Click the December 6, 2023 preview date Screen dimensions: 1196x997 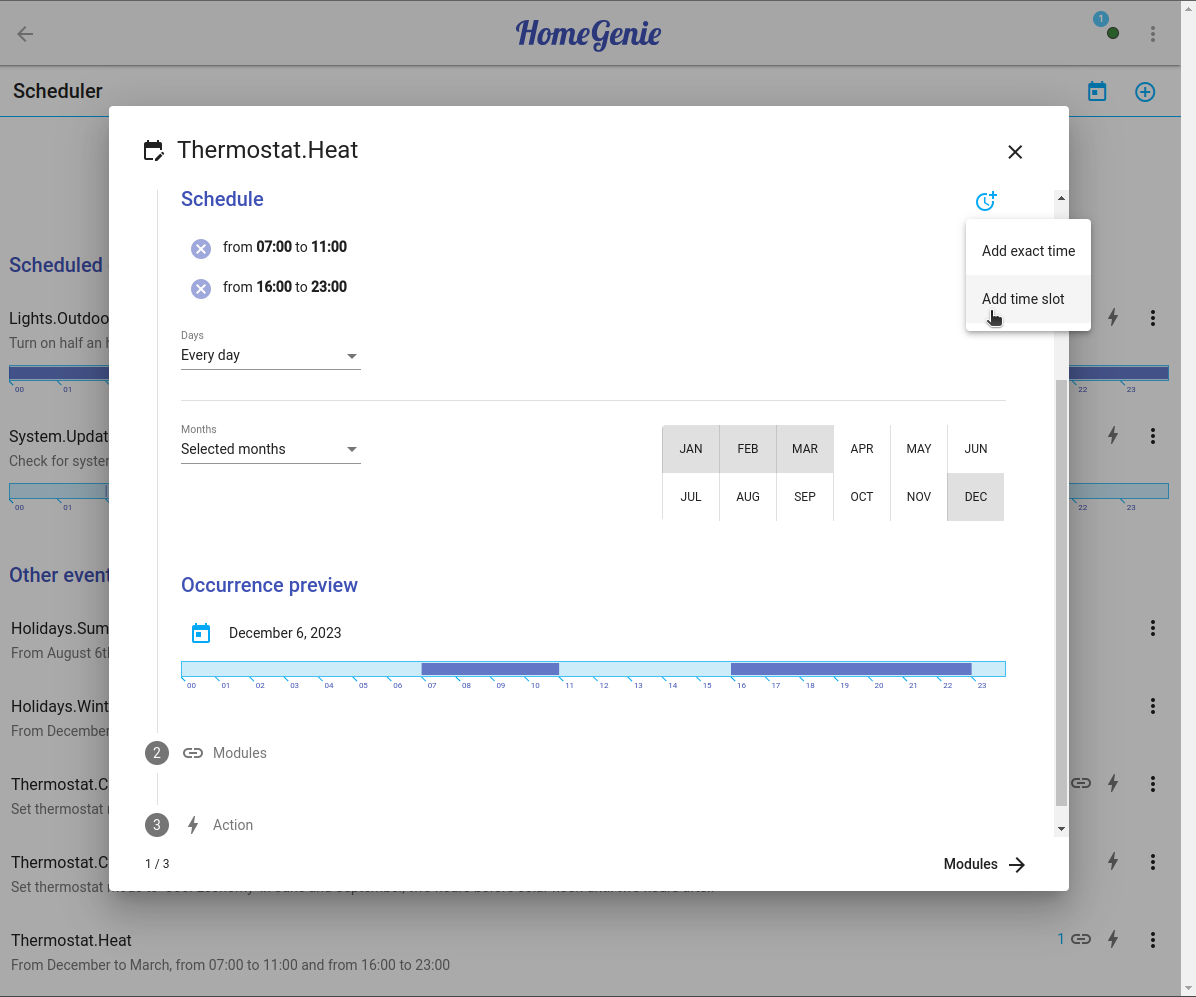click(285, 633)
